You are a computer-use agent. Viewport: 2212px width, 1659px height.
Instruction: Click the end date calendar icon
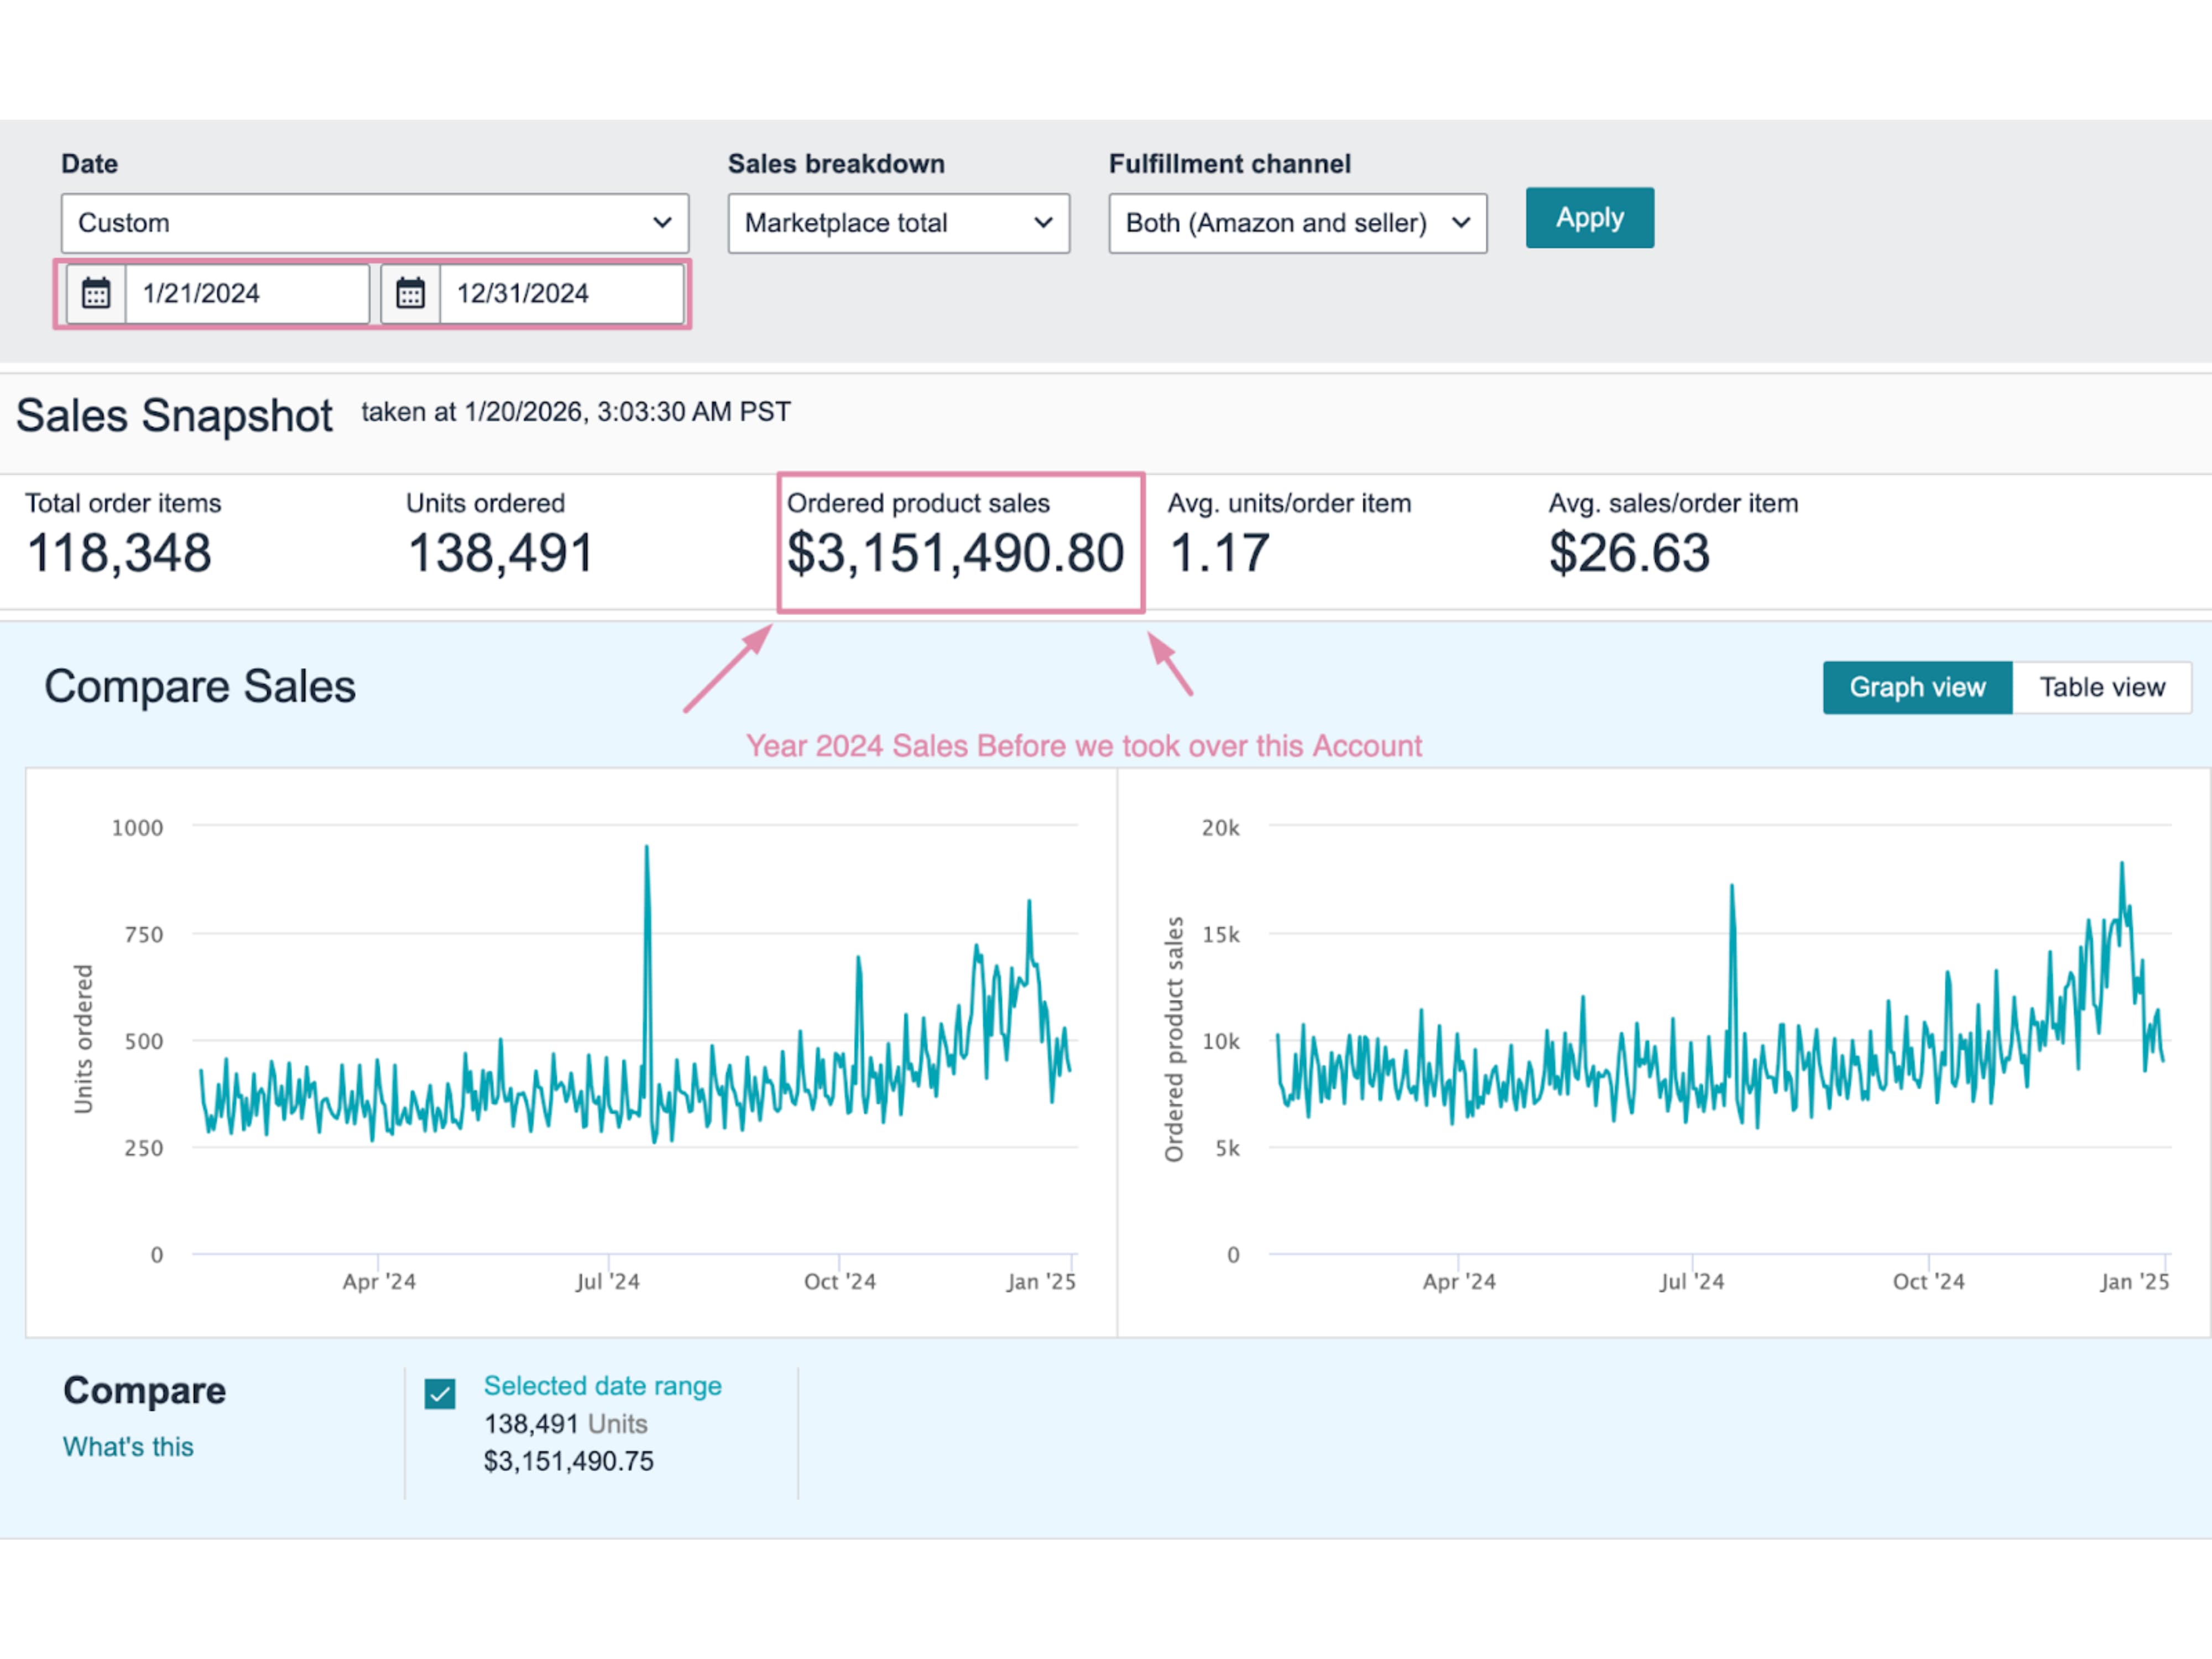point(410,294)
